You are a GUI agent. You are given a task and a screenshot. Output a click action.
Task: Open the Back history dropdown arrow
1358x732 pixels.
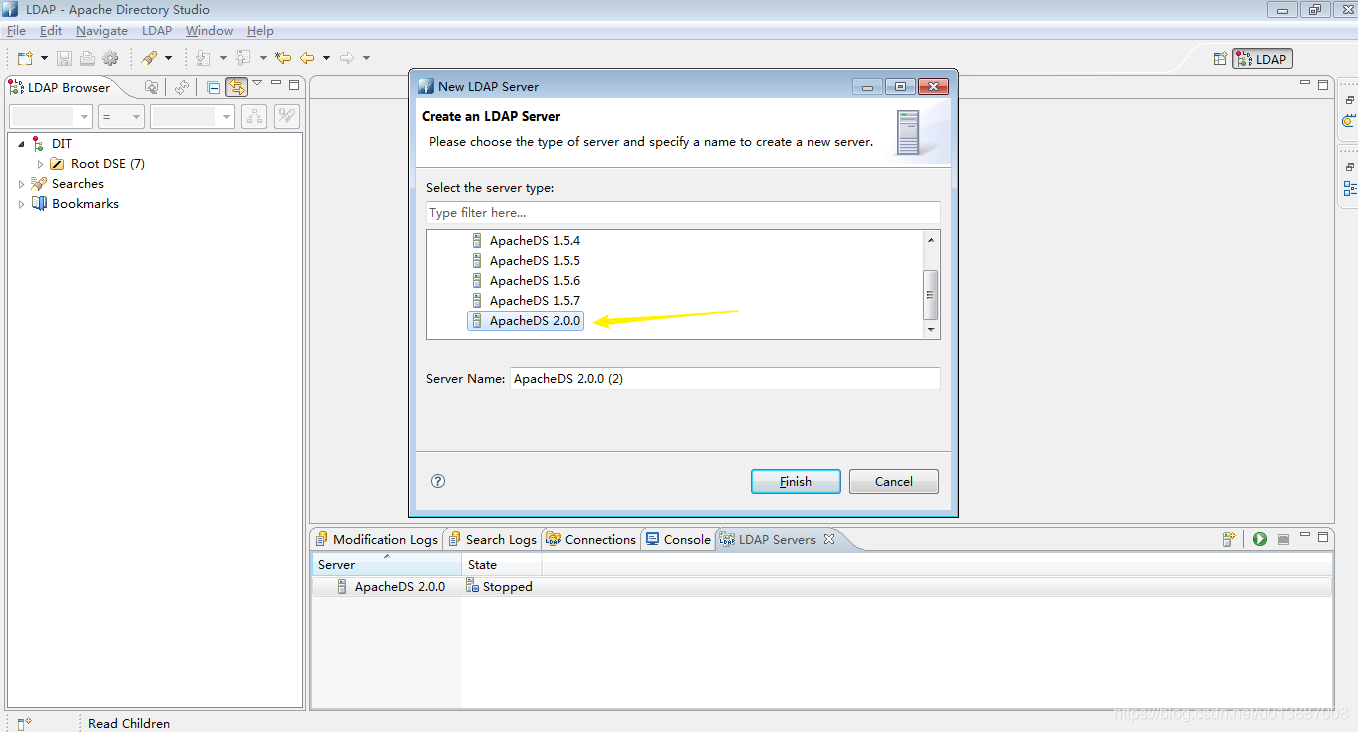click(x=326, y=58)
